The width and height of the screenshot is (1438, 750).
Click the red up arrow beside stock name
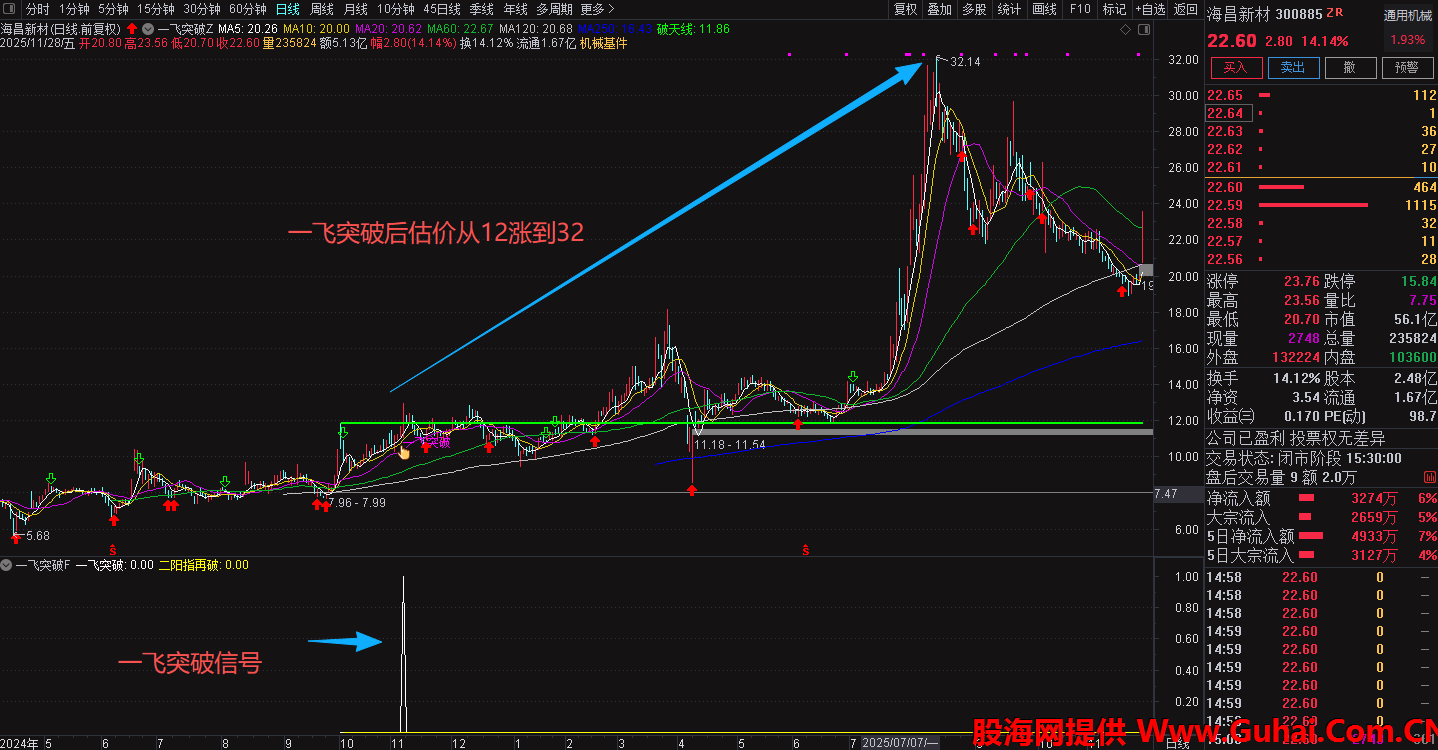[x=131, y=29]
